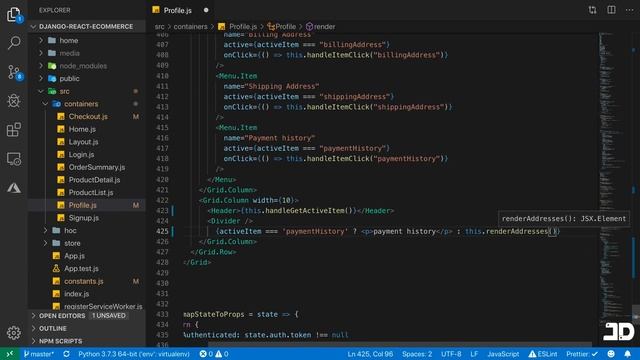Close the unsaved Profile.js tab dot
Screen dimensions: 640x360
point(206,10)
